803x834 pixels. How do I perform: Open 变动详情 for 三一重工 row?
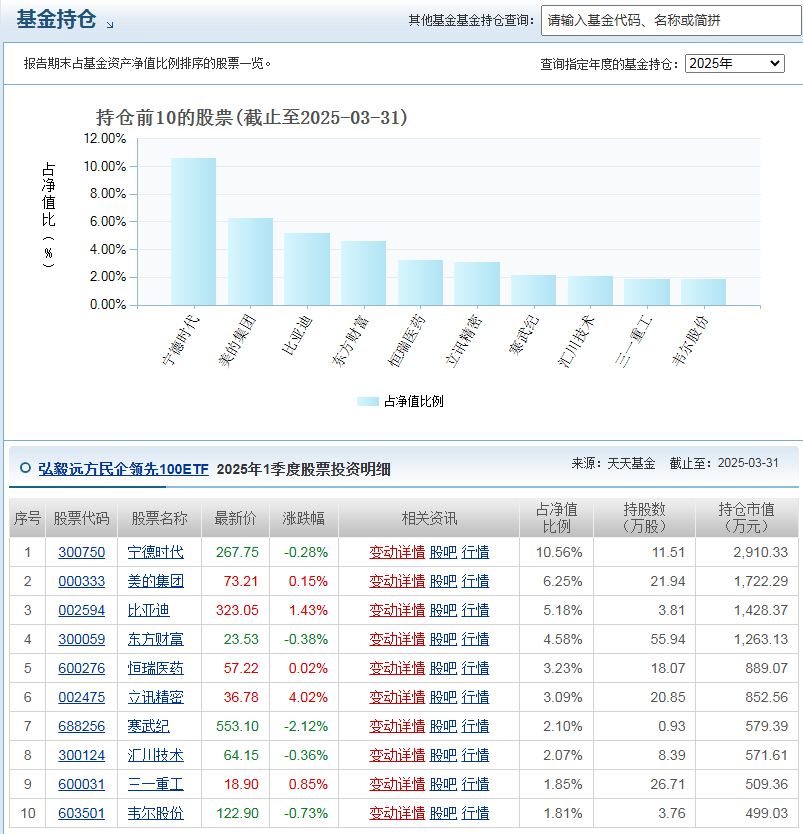pyautogui.click(x=397, y=784)
